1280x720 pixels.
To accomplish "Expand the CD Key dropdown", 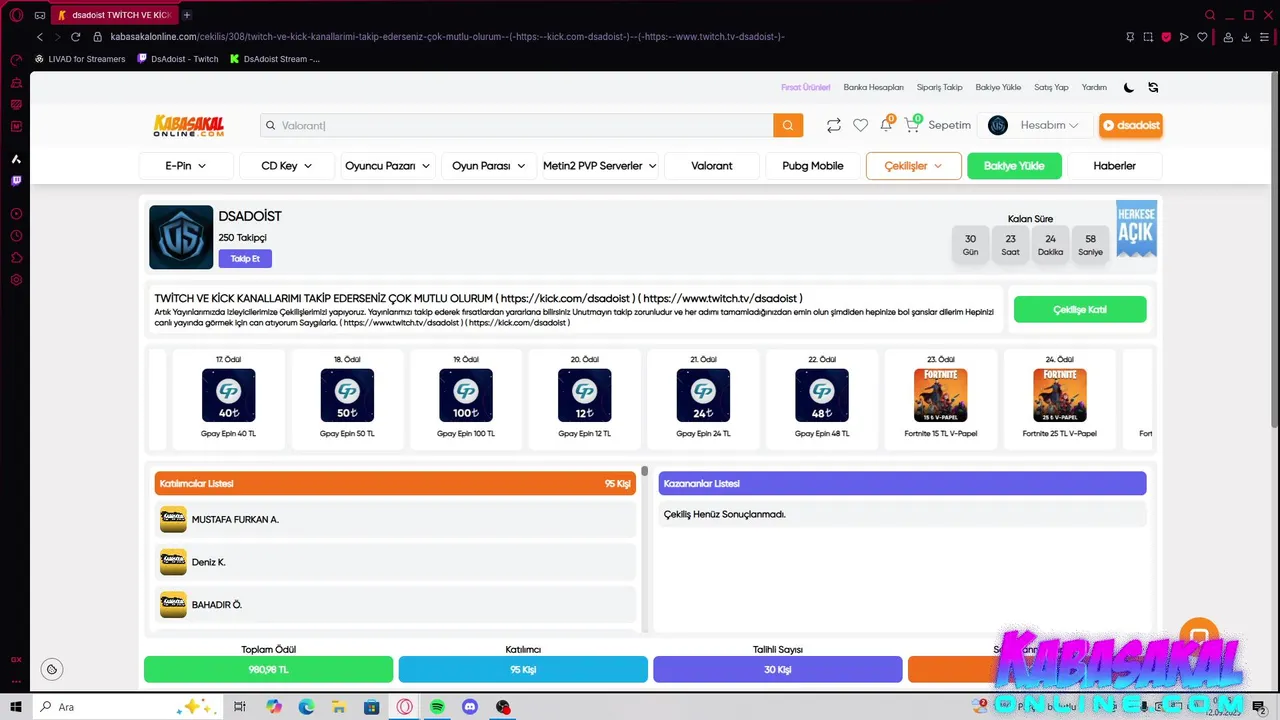I will pos(287,166).
